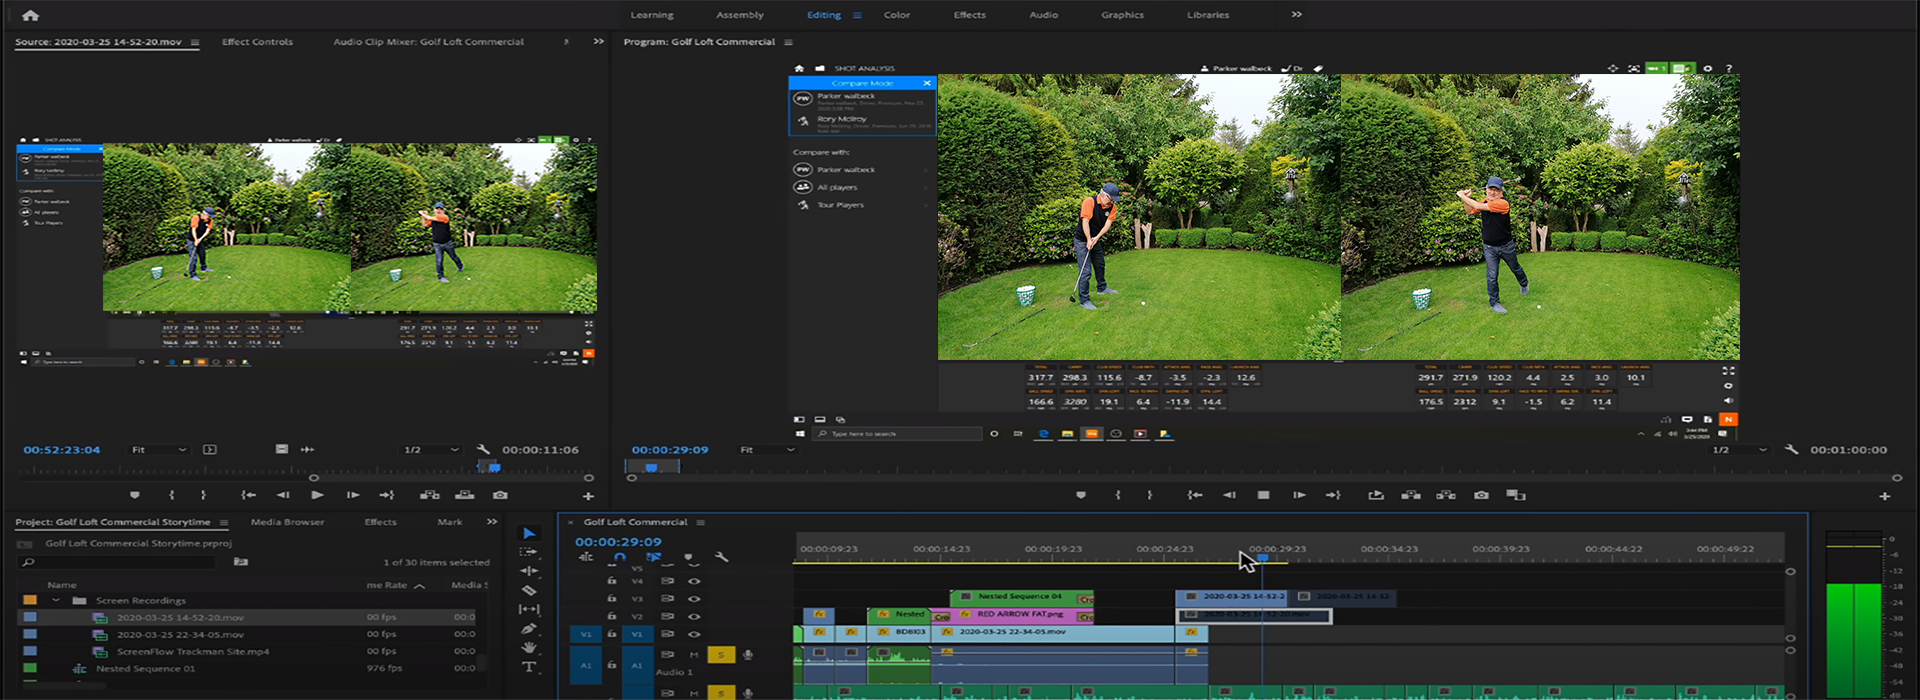Open the Media Browser tab
The width and height of the screenshot is (1920, 700).
[x=287, y=522]
